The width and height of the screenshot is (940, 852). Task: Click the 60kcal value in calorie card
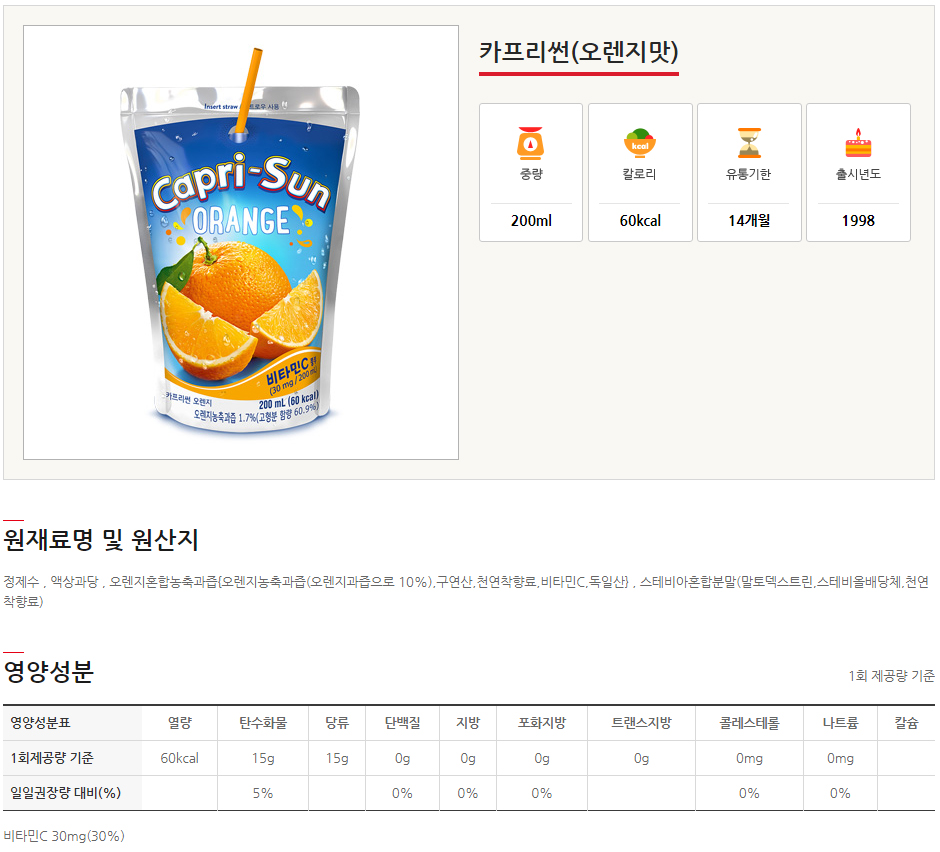(640, 221)
